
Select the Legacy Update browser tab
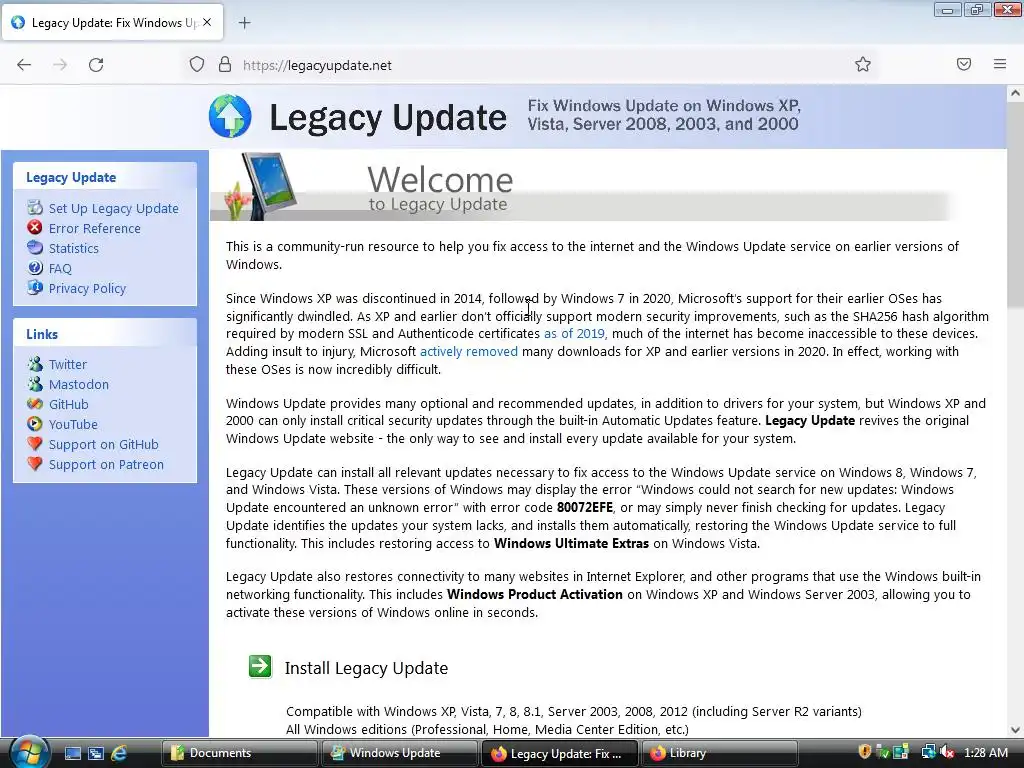coord(112,22)
